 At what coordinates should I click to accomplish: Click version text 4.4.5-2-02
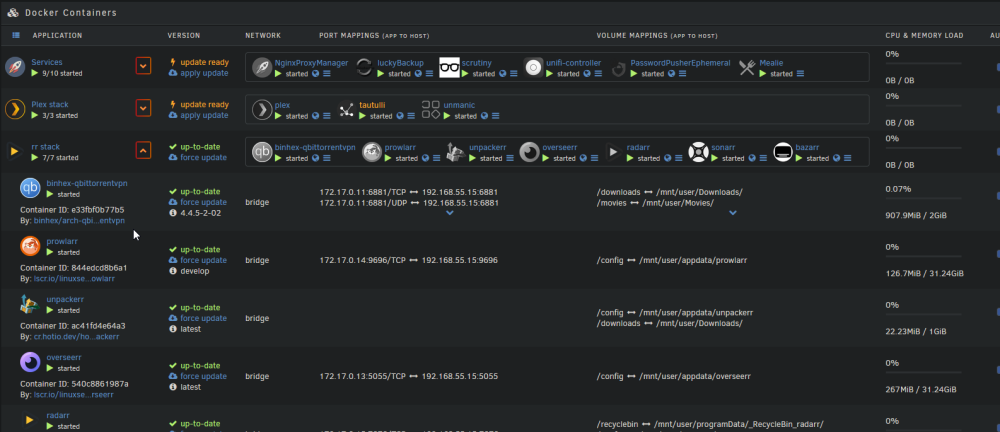[x=200, y=213]
